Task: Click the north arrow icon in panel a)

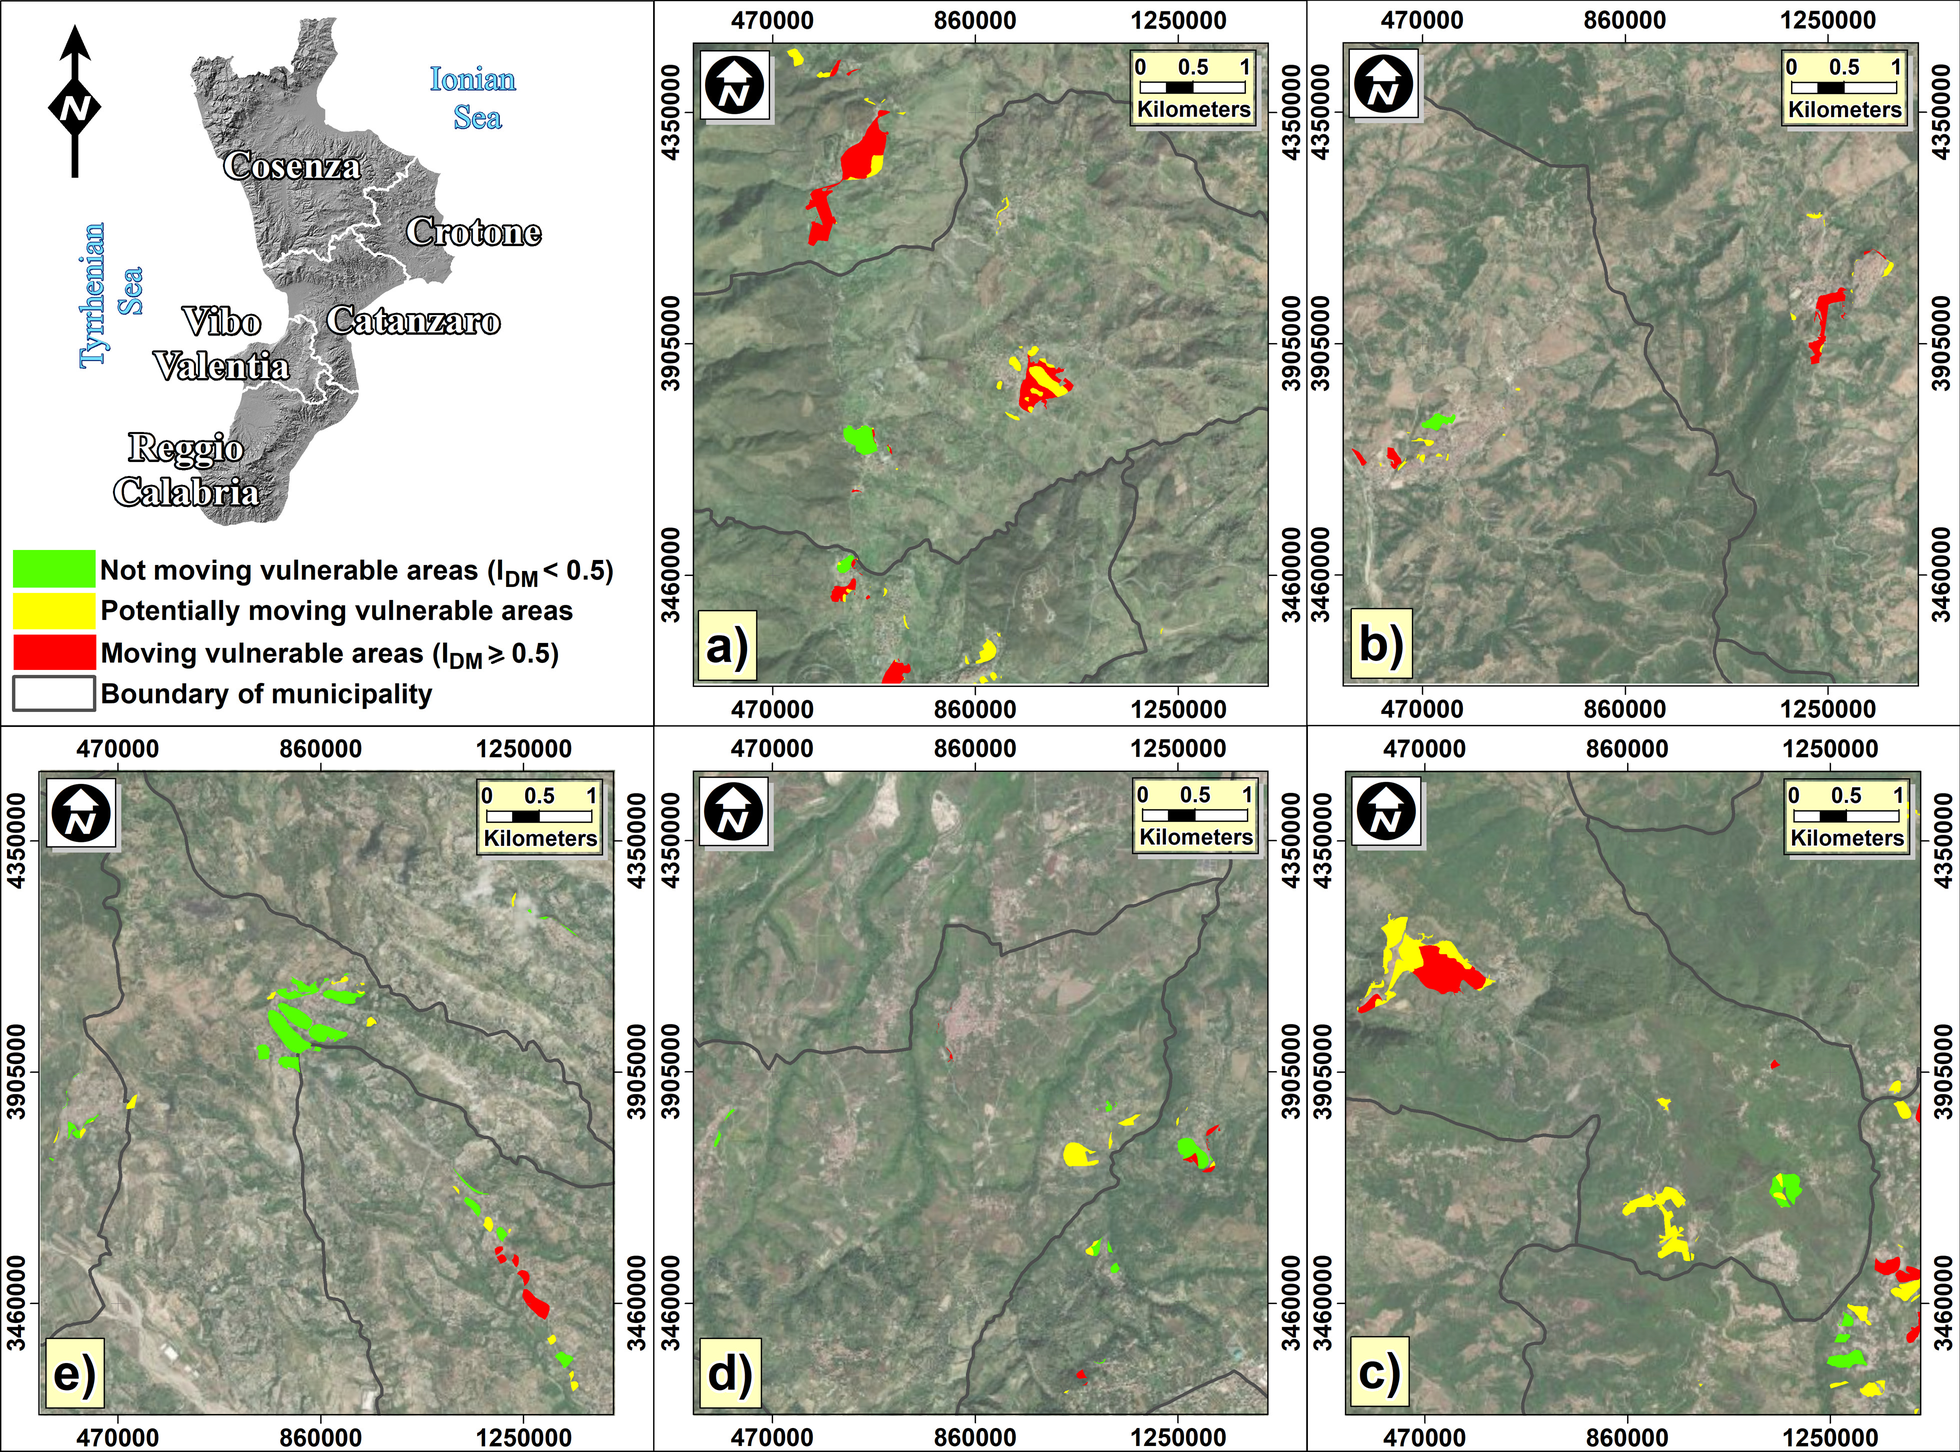Action: click(x=735, y=85)
